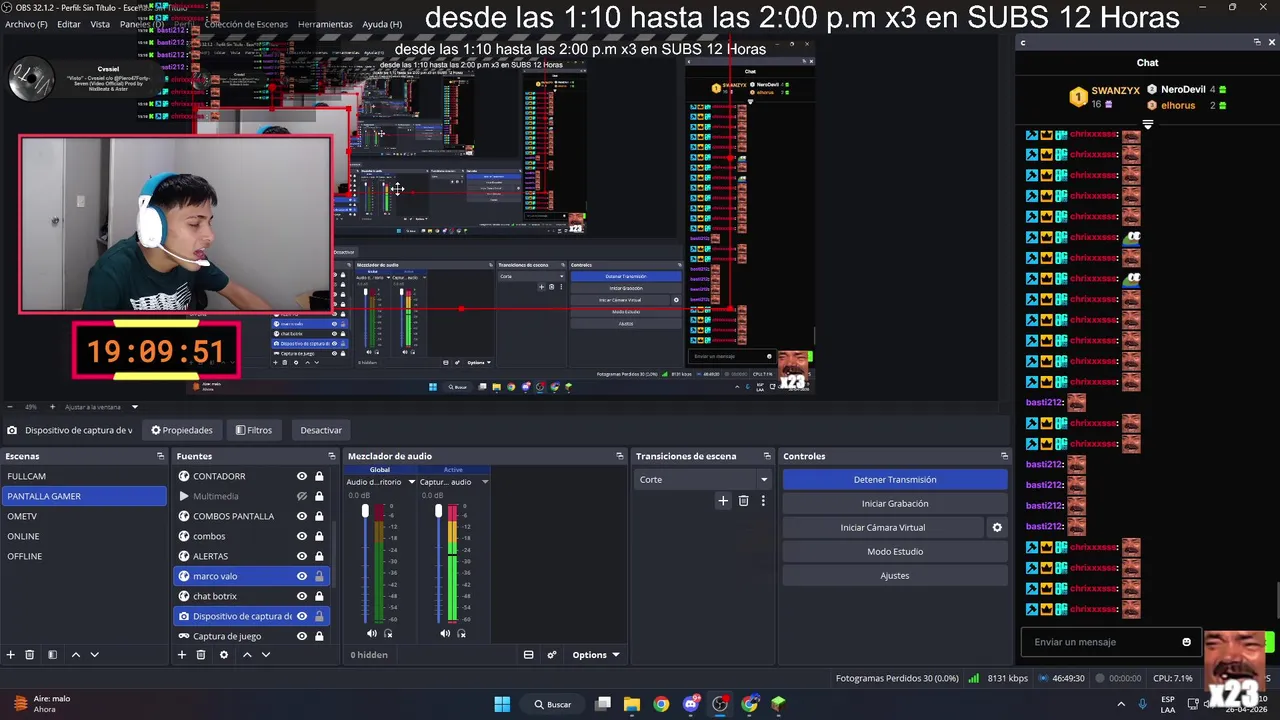Image resolution: width=1280 pixels, height=720 pixels.
Task: Mute the Audio del escritorio speaker icon
Action: 372,633
